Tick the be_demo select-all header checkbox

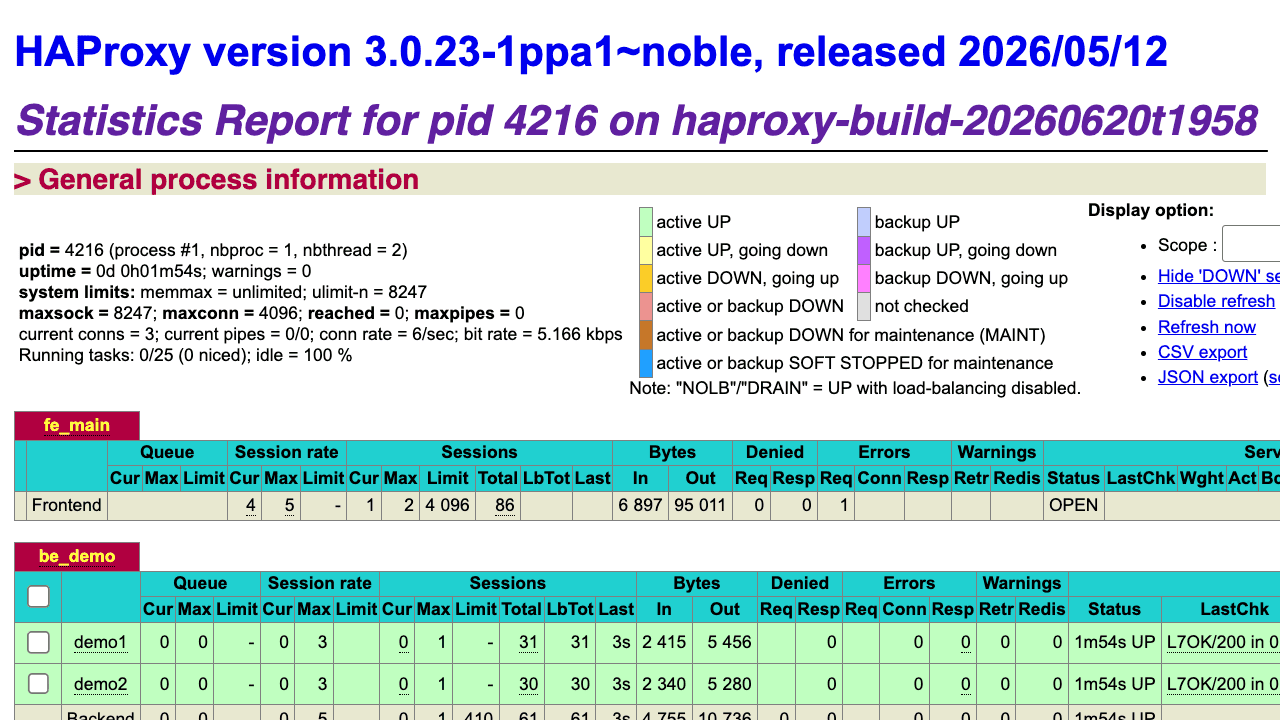pos(38,597)
